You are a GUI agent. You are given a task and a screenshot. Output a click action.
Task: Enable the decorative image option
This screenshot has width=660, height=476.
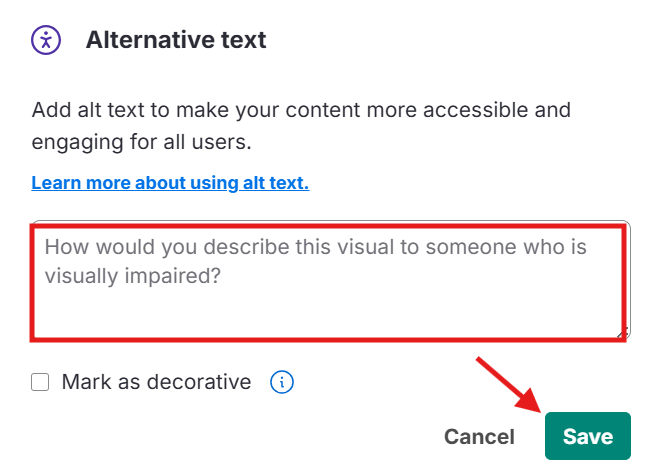coord(40,381)
